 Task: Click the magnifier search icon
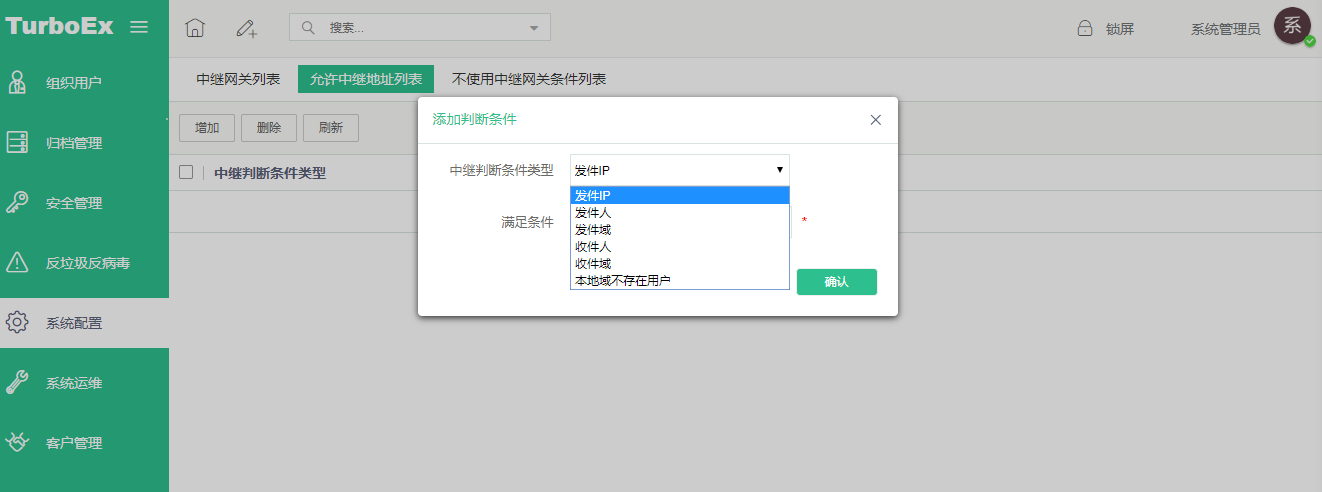[x=308, y=28]
